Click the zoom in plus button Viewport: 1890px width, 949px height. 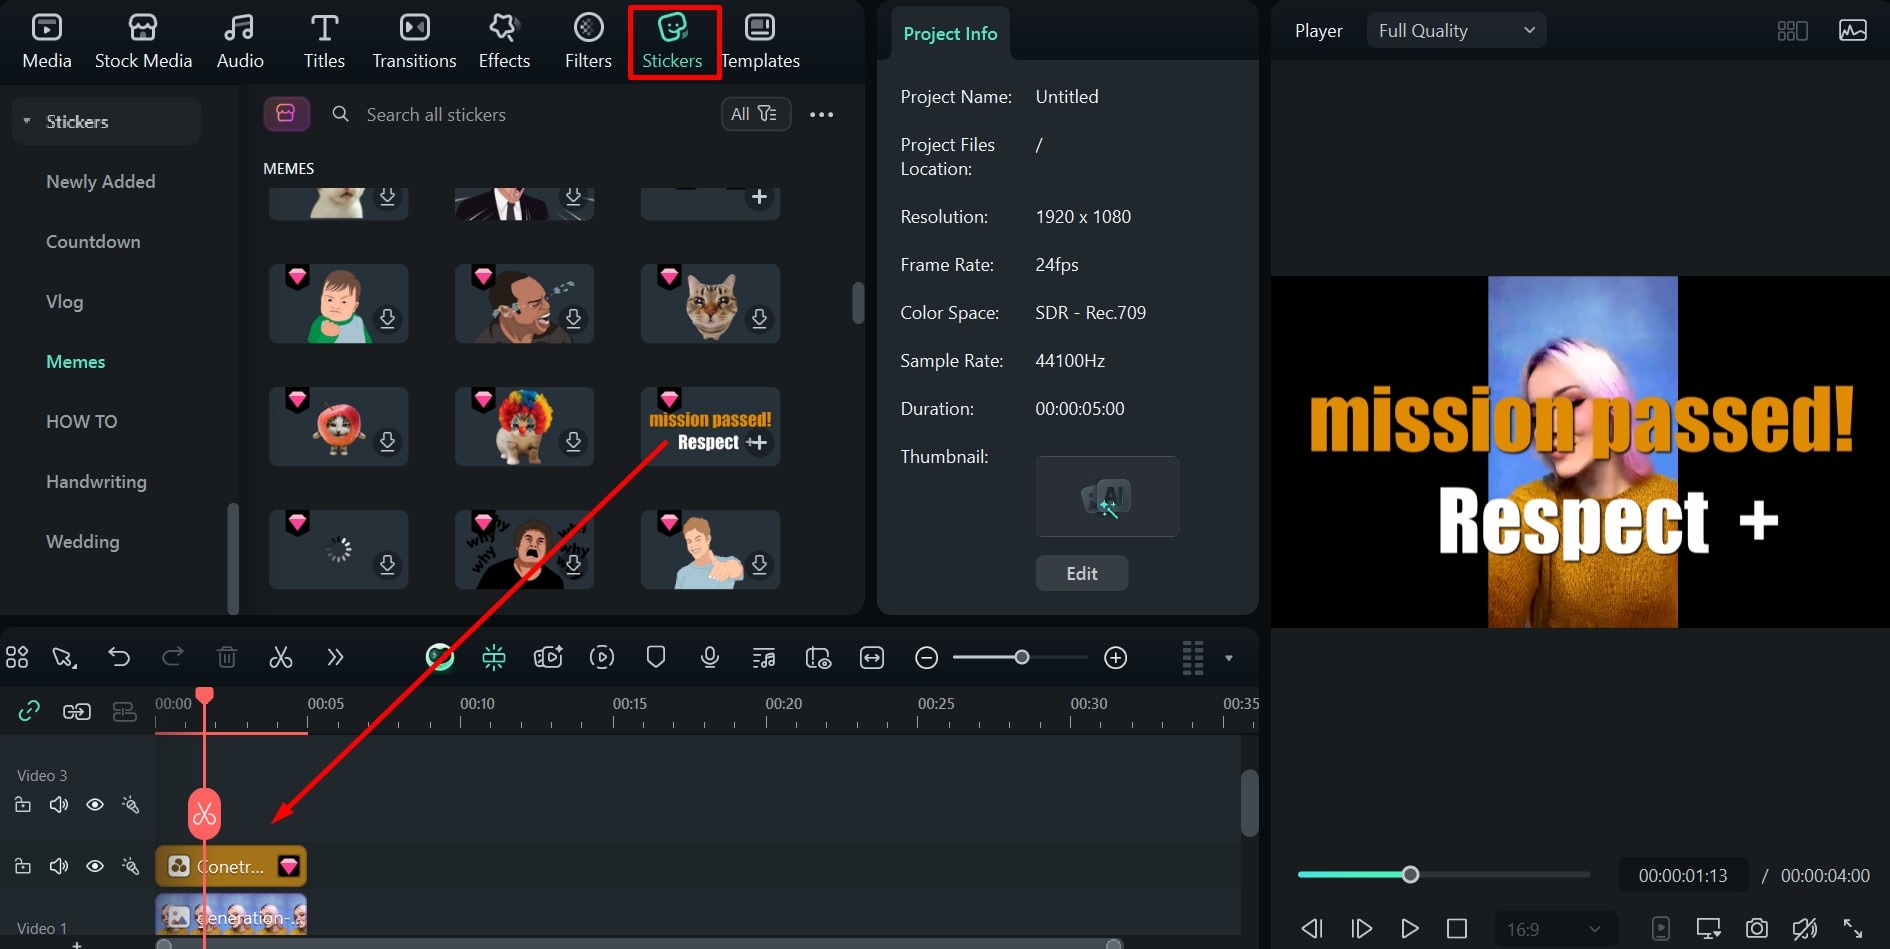pyautogui.click(x=1116, y=657)
